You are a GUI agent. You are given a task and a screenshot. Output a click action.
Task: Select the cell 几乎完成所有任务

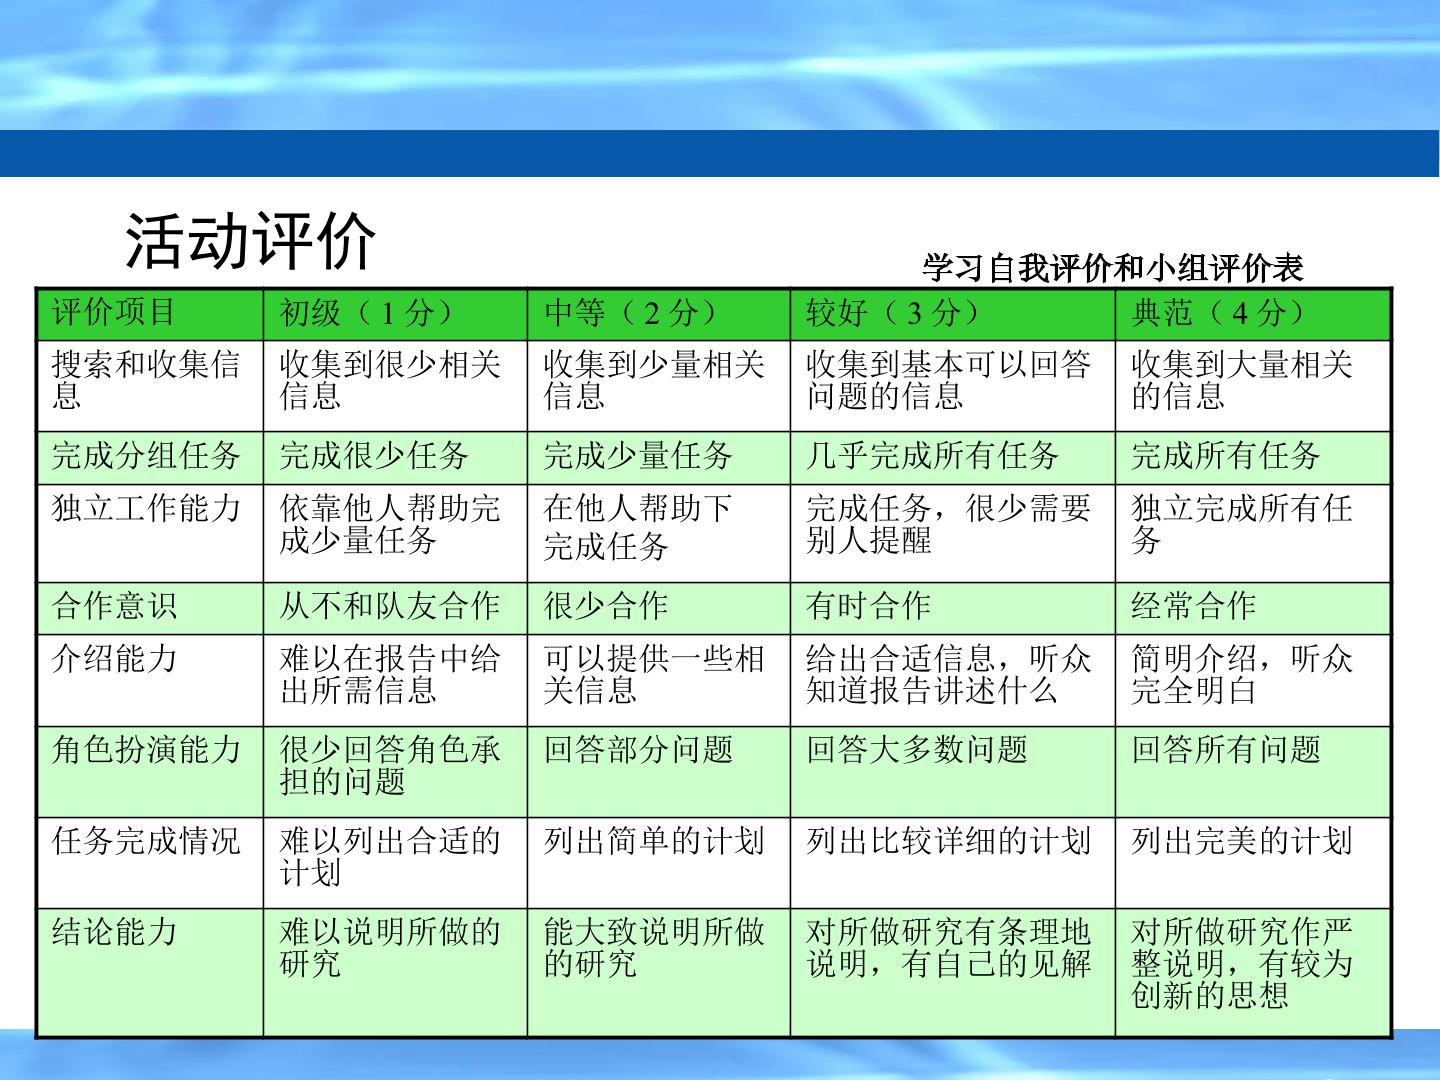953,458
